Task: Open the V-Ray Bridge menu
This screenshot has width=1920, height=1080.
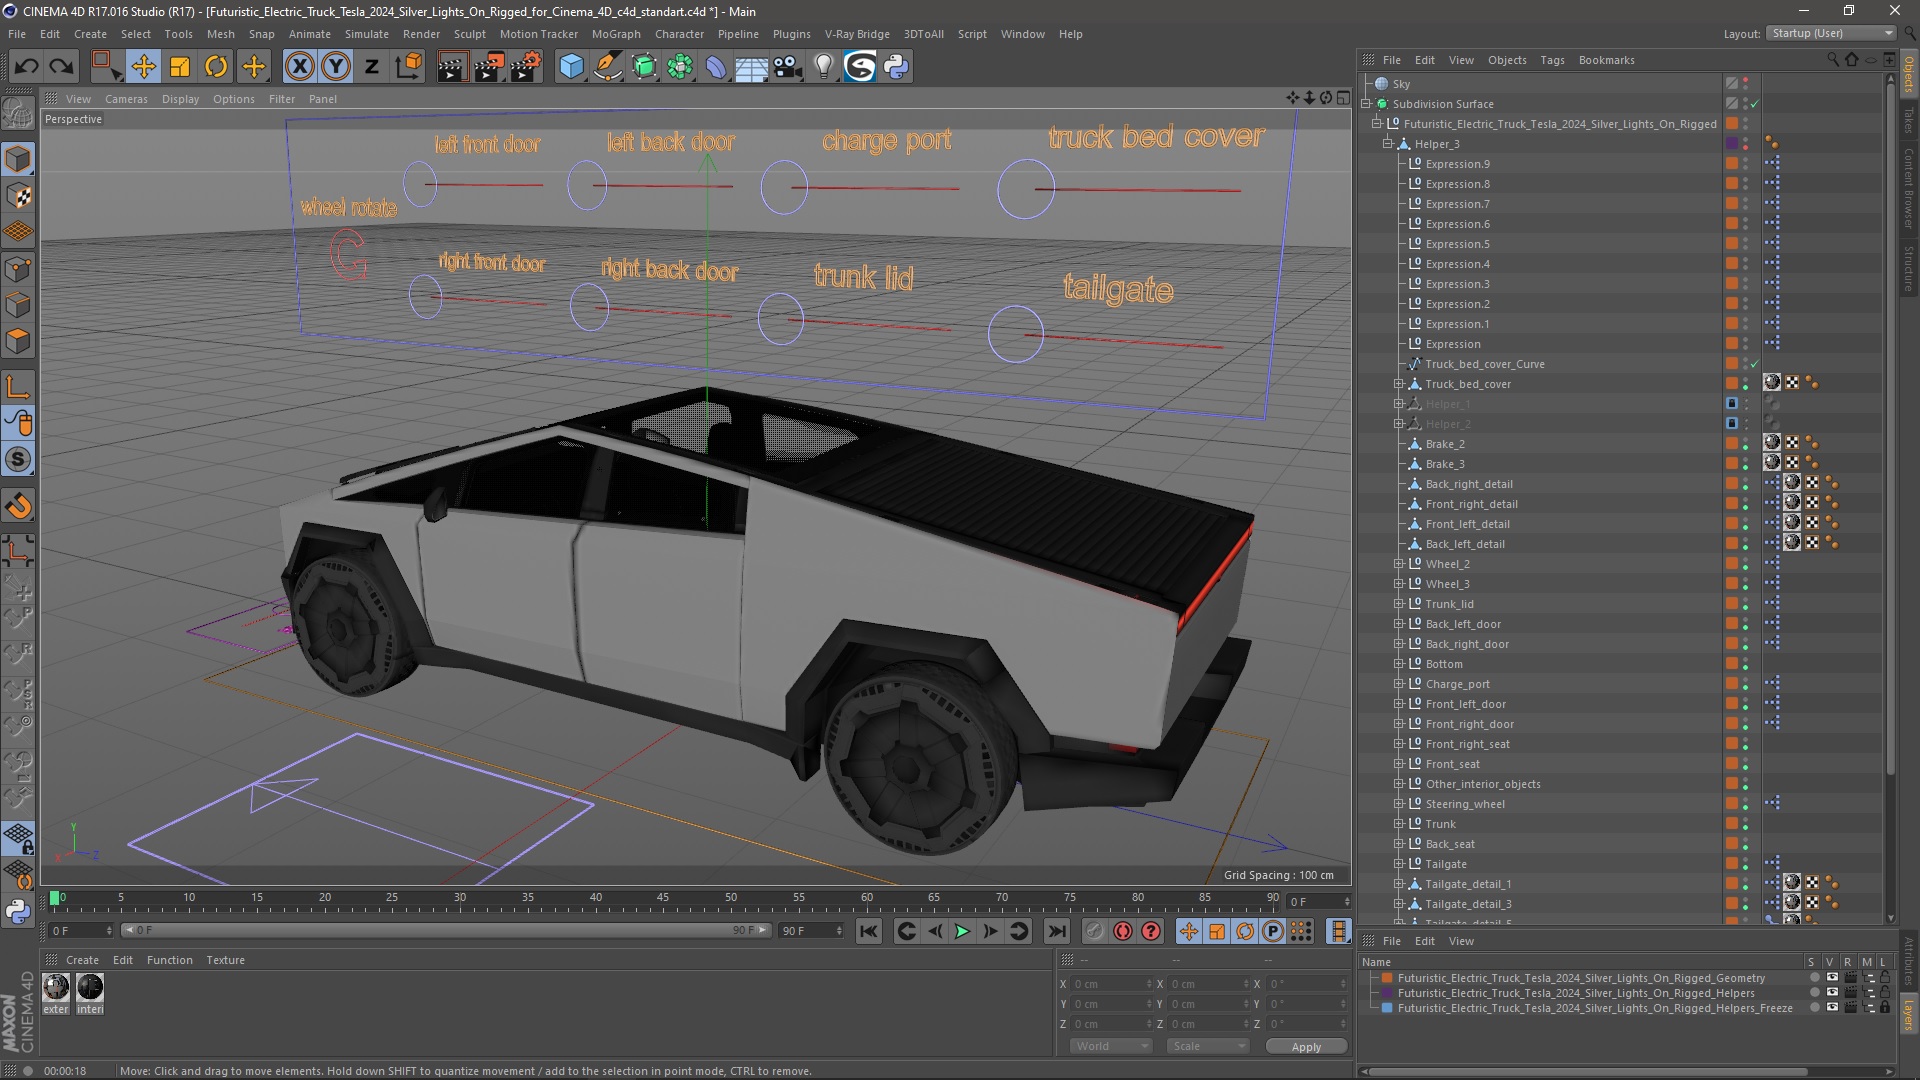Action: click(857, 34)
